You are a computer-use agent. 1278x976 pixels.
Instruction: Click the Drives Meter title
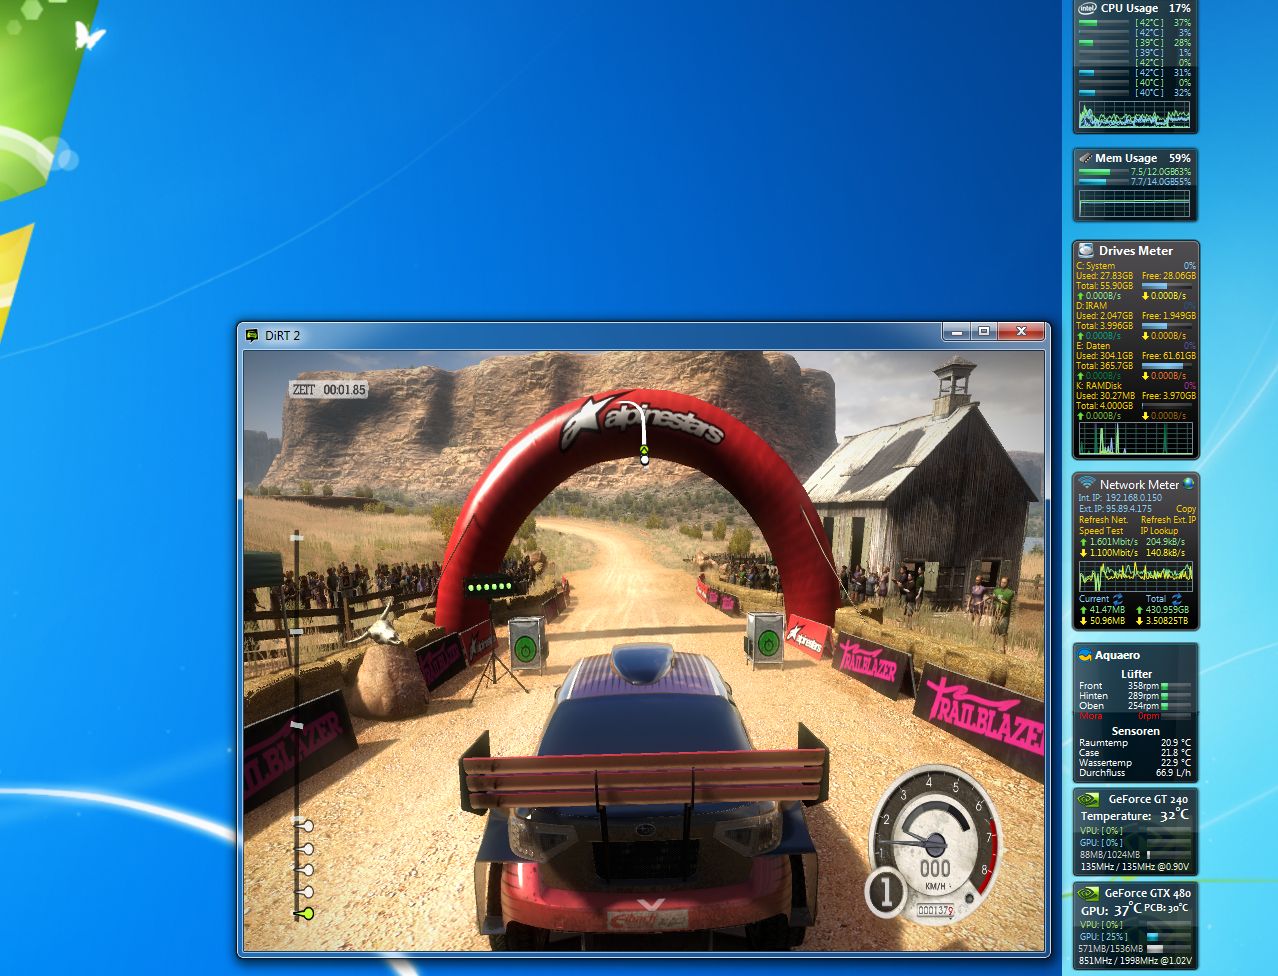pyautogui.click(x=1136, y=251)
